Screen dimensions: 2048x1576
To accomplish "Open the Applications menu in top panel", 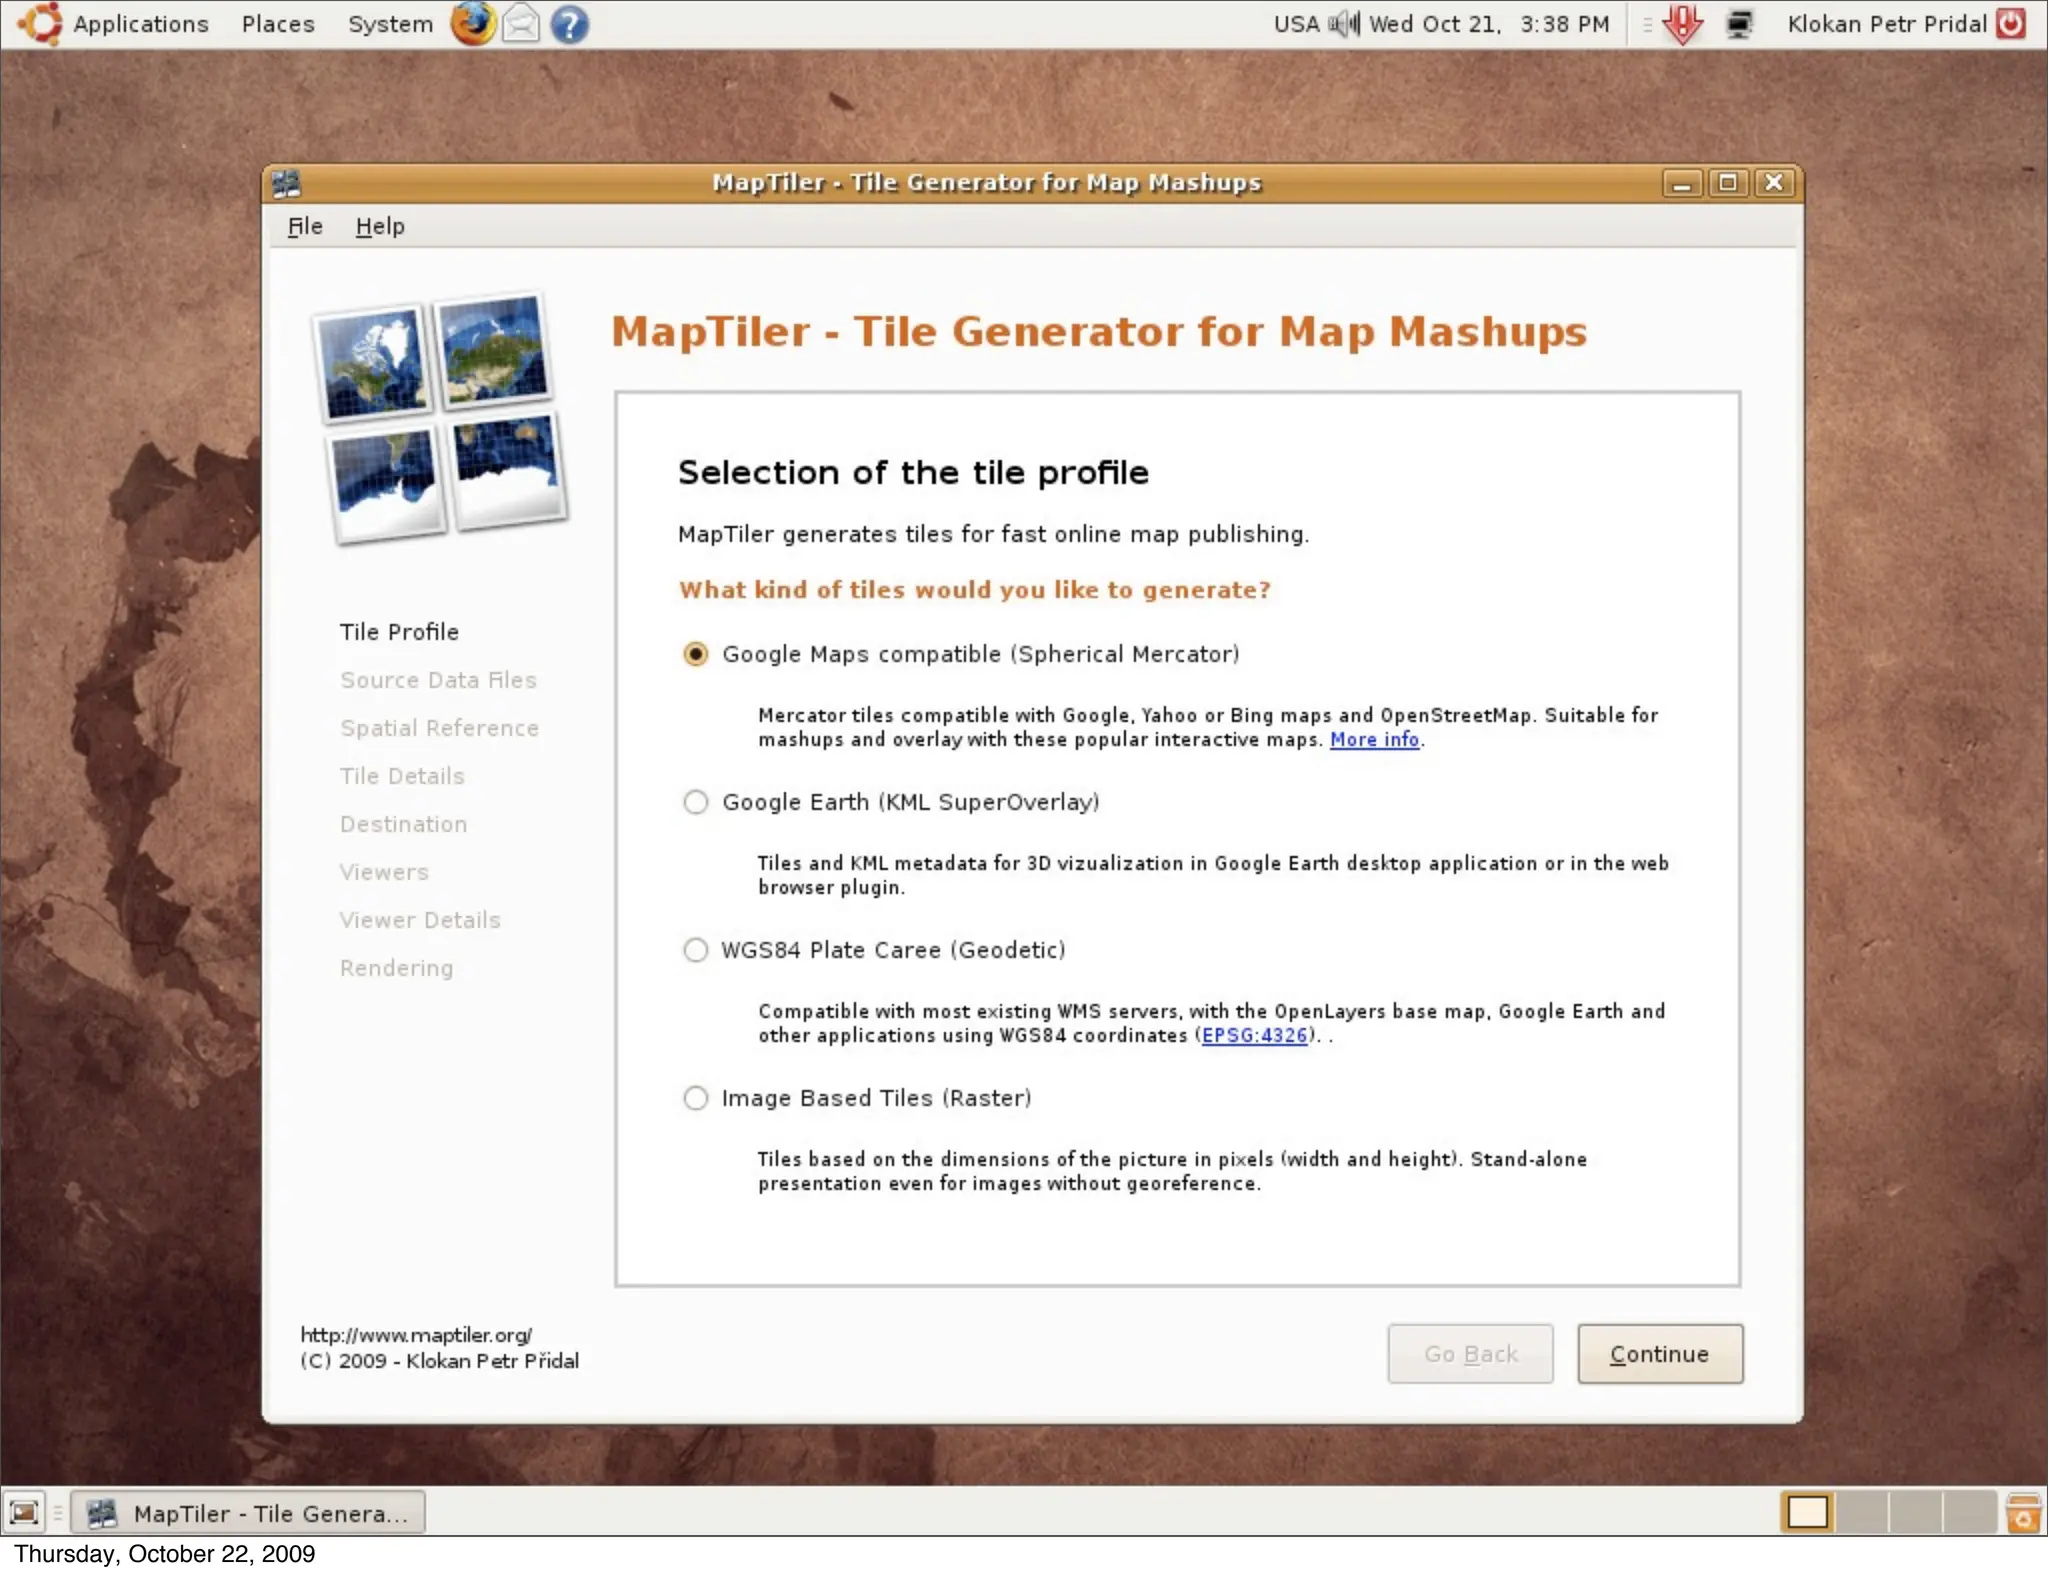I will (140, 24).
